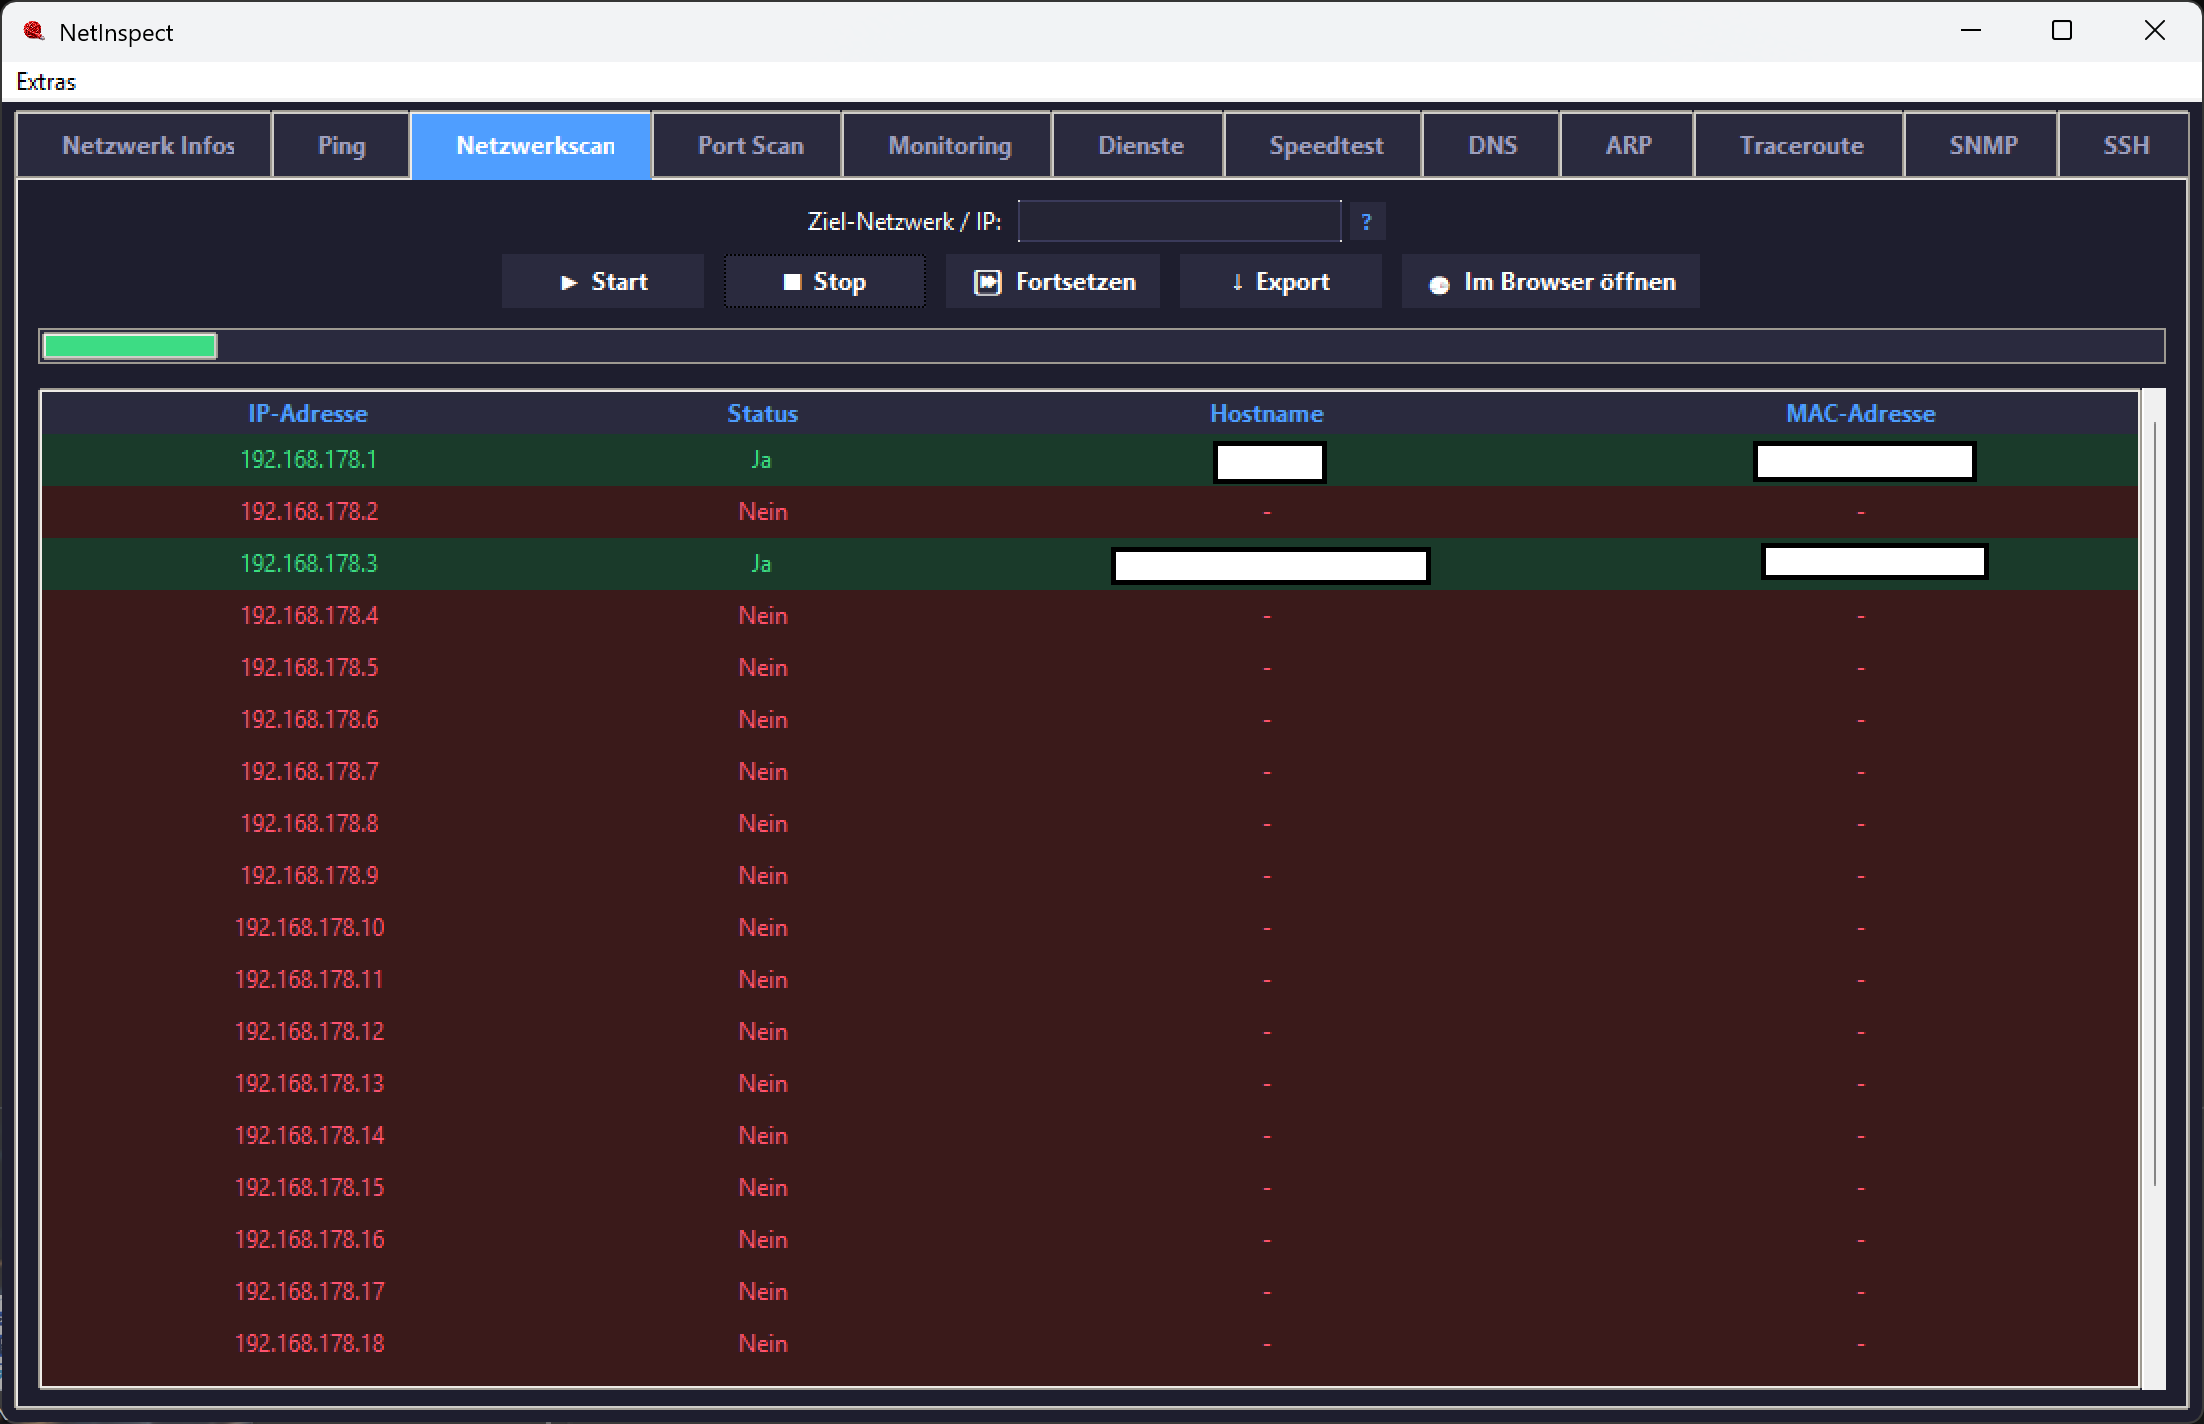Click the Nein status of 192.168.178.10

763,928
